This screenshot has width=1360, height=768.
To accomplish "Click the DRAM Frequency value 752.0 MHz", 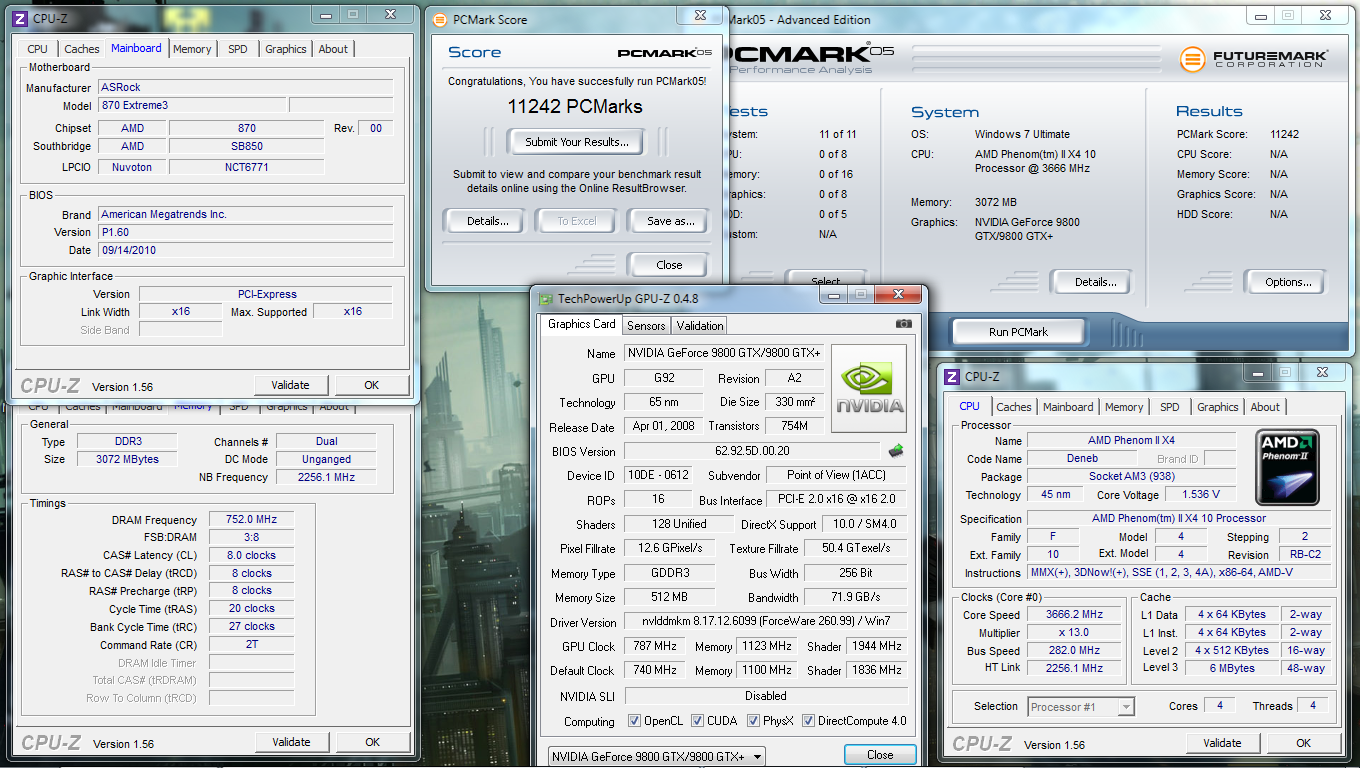I will [x=251, y=519].
